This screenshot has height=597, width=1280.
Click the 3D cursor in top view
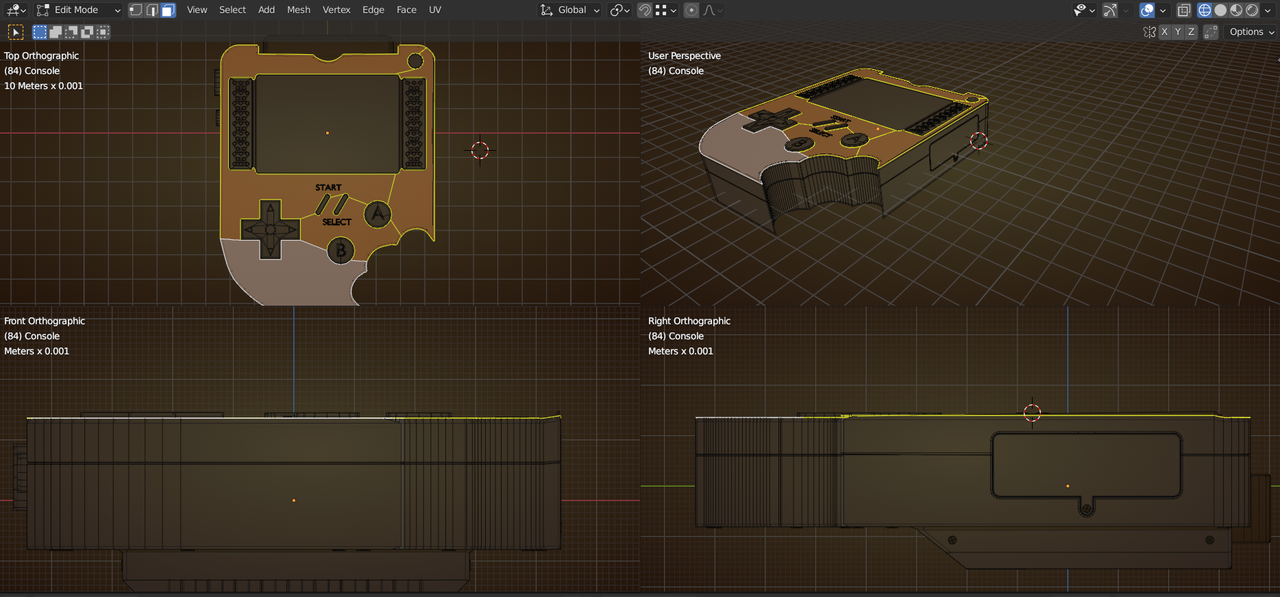coord(480,150)
